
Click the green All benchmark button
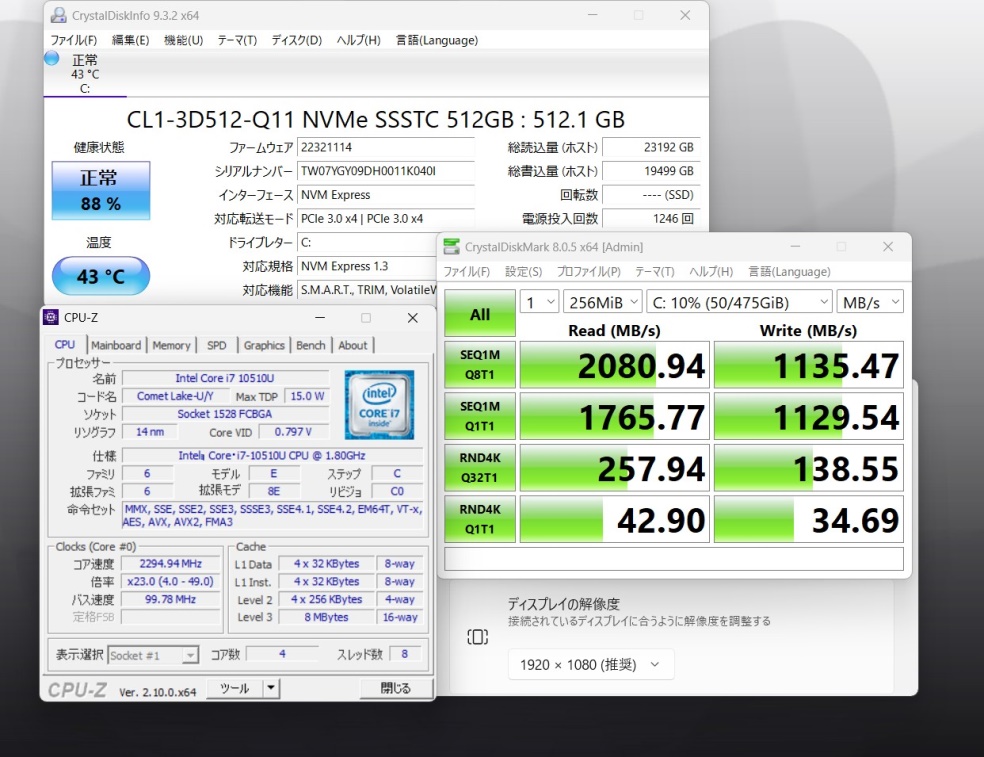(x=480, y=314)
